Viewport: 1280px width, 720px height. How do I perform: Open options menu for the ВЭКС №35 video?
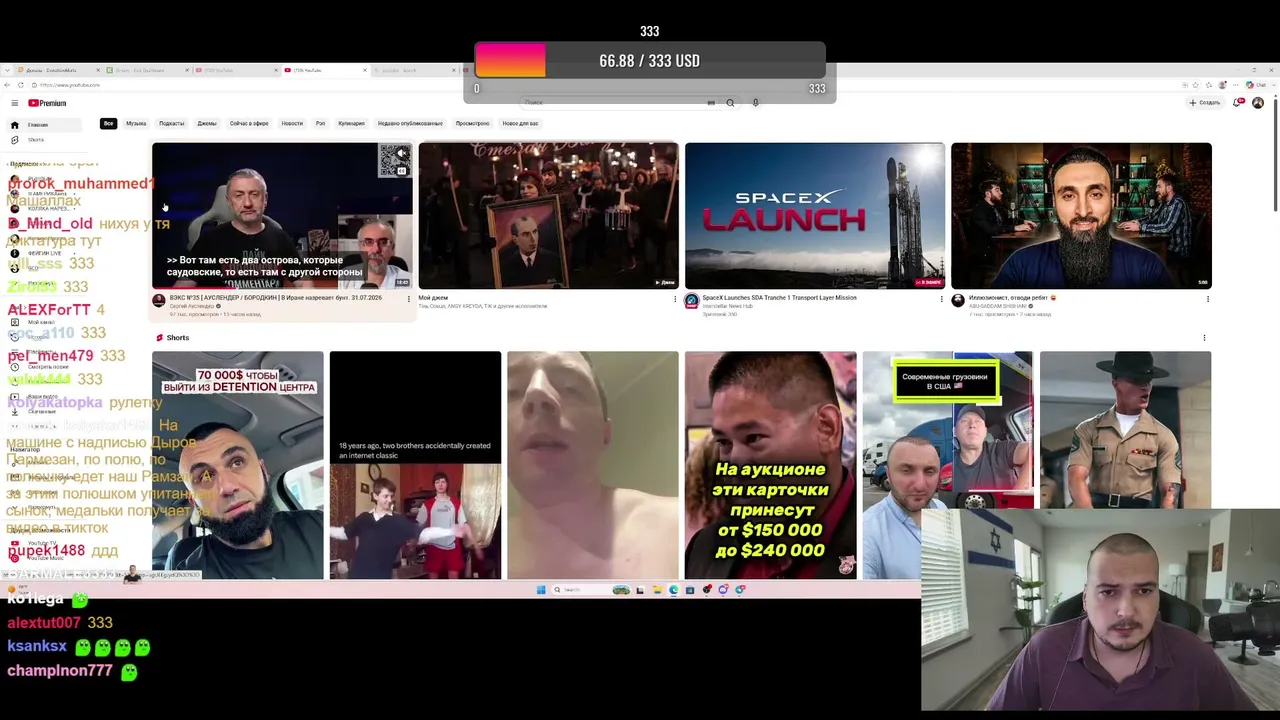click(x=408, y=299)
